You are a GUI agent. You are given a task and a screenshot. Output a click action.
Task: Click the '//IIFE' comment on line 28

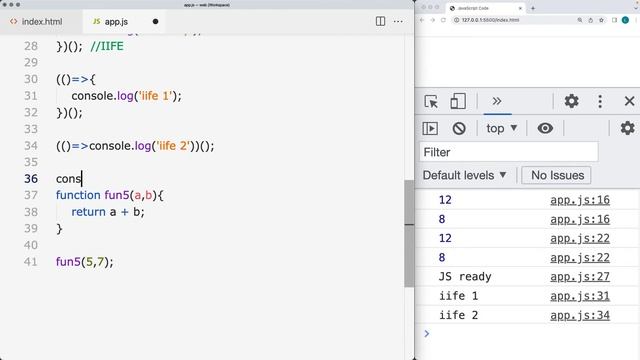point(107,46)
